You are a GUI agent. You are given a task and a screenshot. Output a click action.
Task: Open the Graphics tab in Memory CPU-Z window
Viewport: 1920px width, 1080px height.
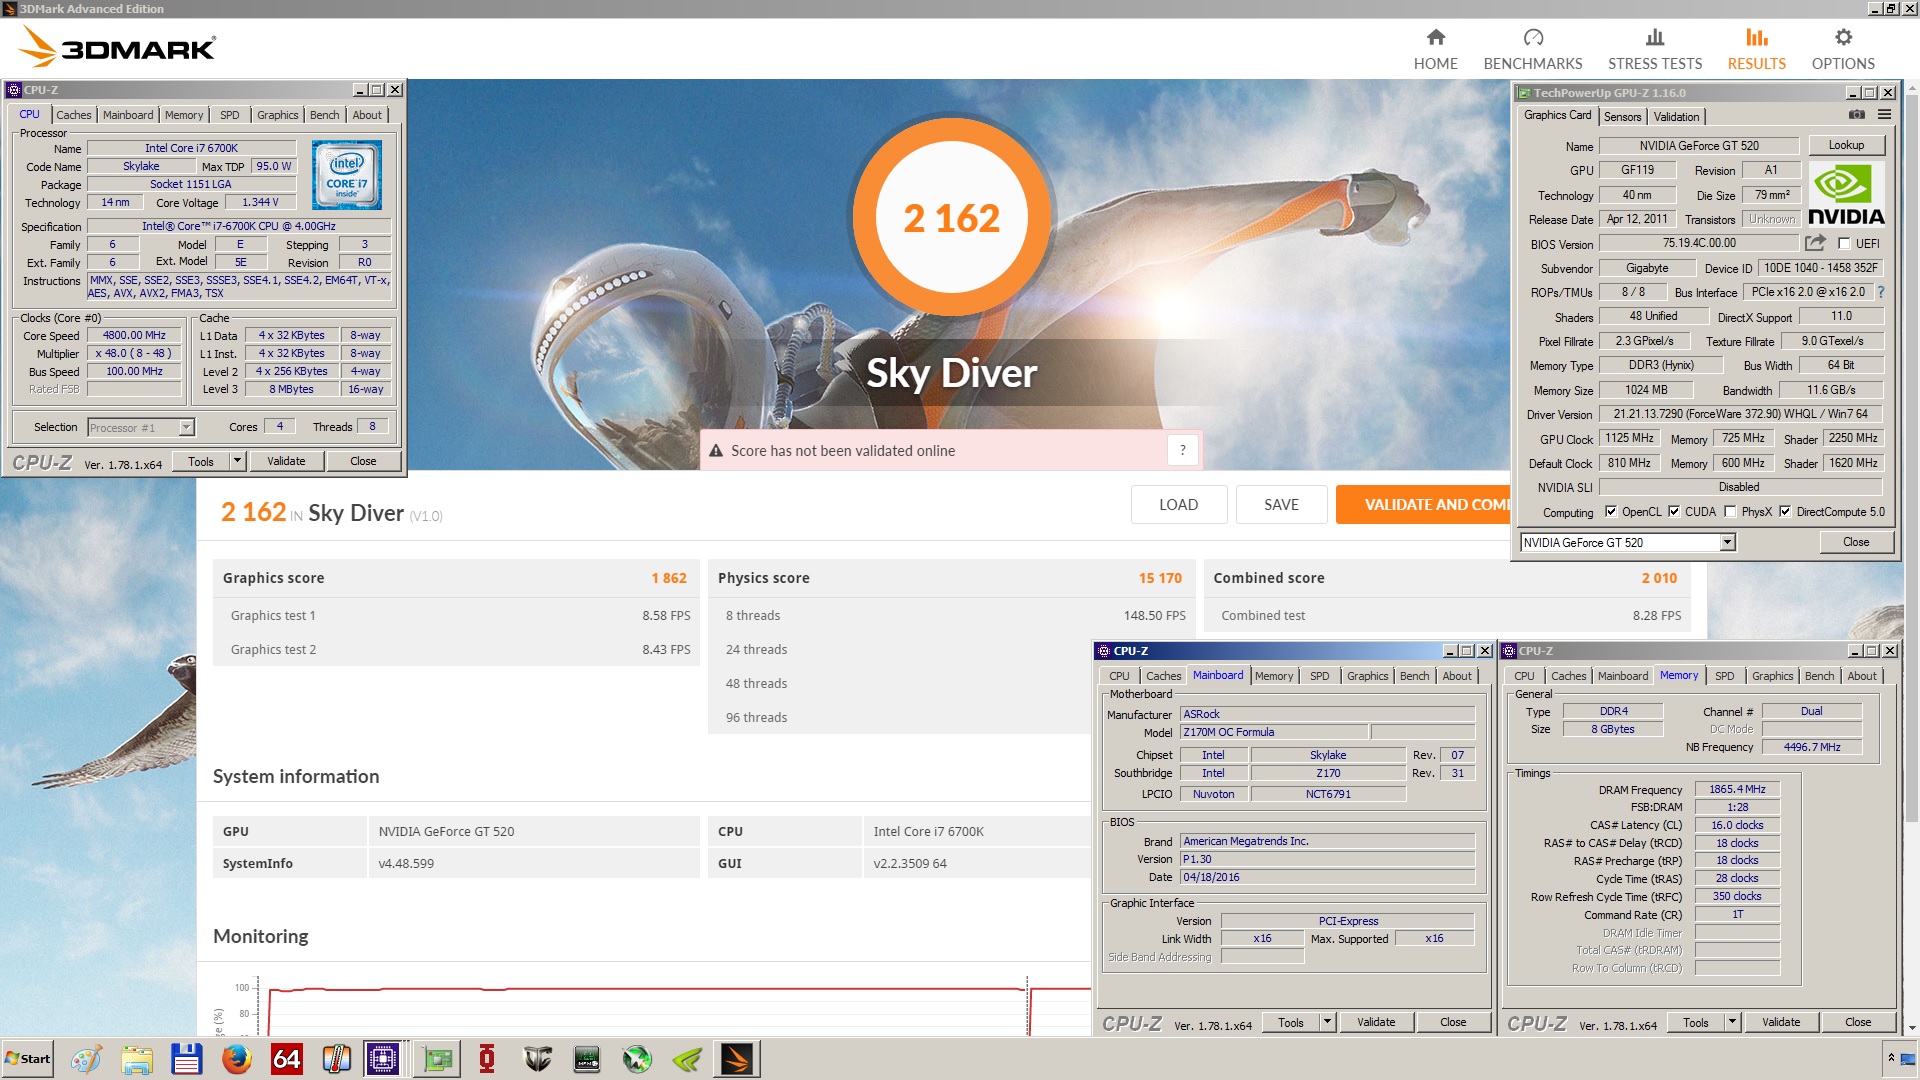point(1772,676)
